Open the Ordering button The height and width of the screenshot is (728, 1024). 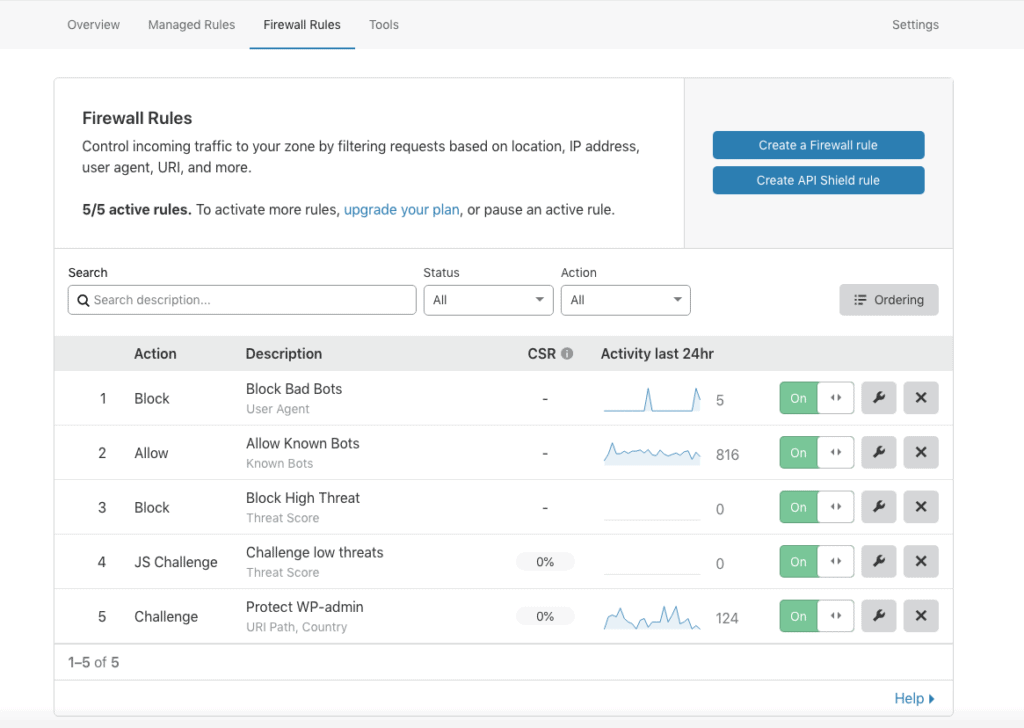pyautogui.click(x=889, y=300)
